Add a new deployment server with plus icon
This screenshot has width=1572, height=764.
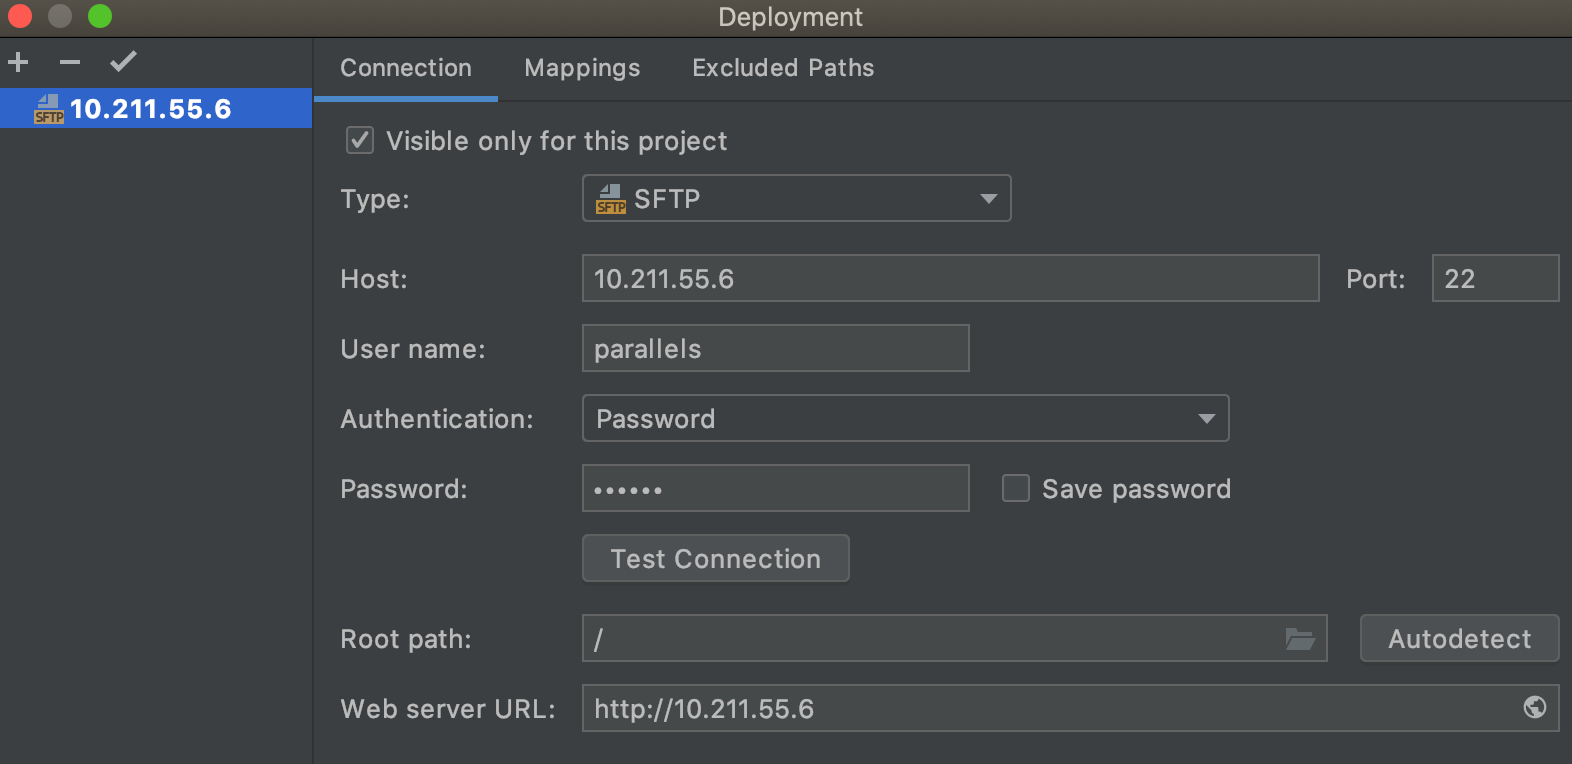pyautogui.click(x=18, y=62)
